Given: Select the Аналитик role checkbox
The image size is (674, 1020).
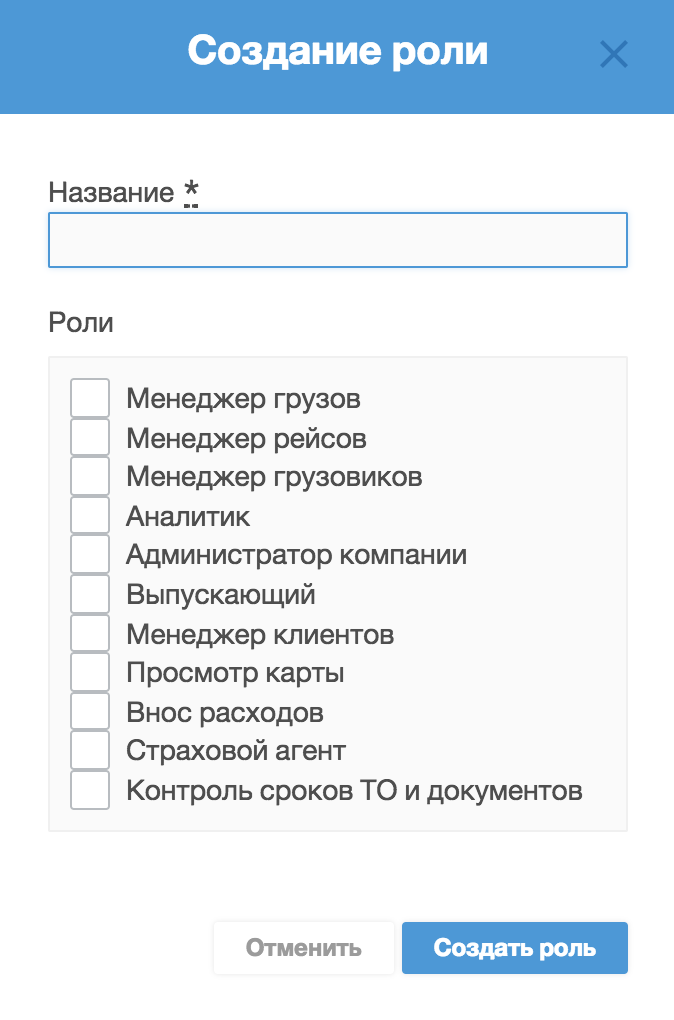Looking at the screenshot, I should 90,516.
